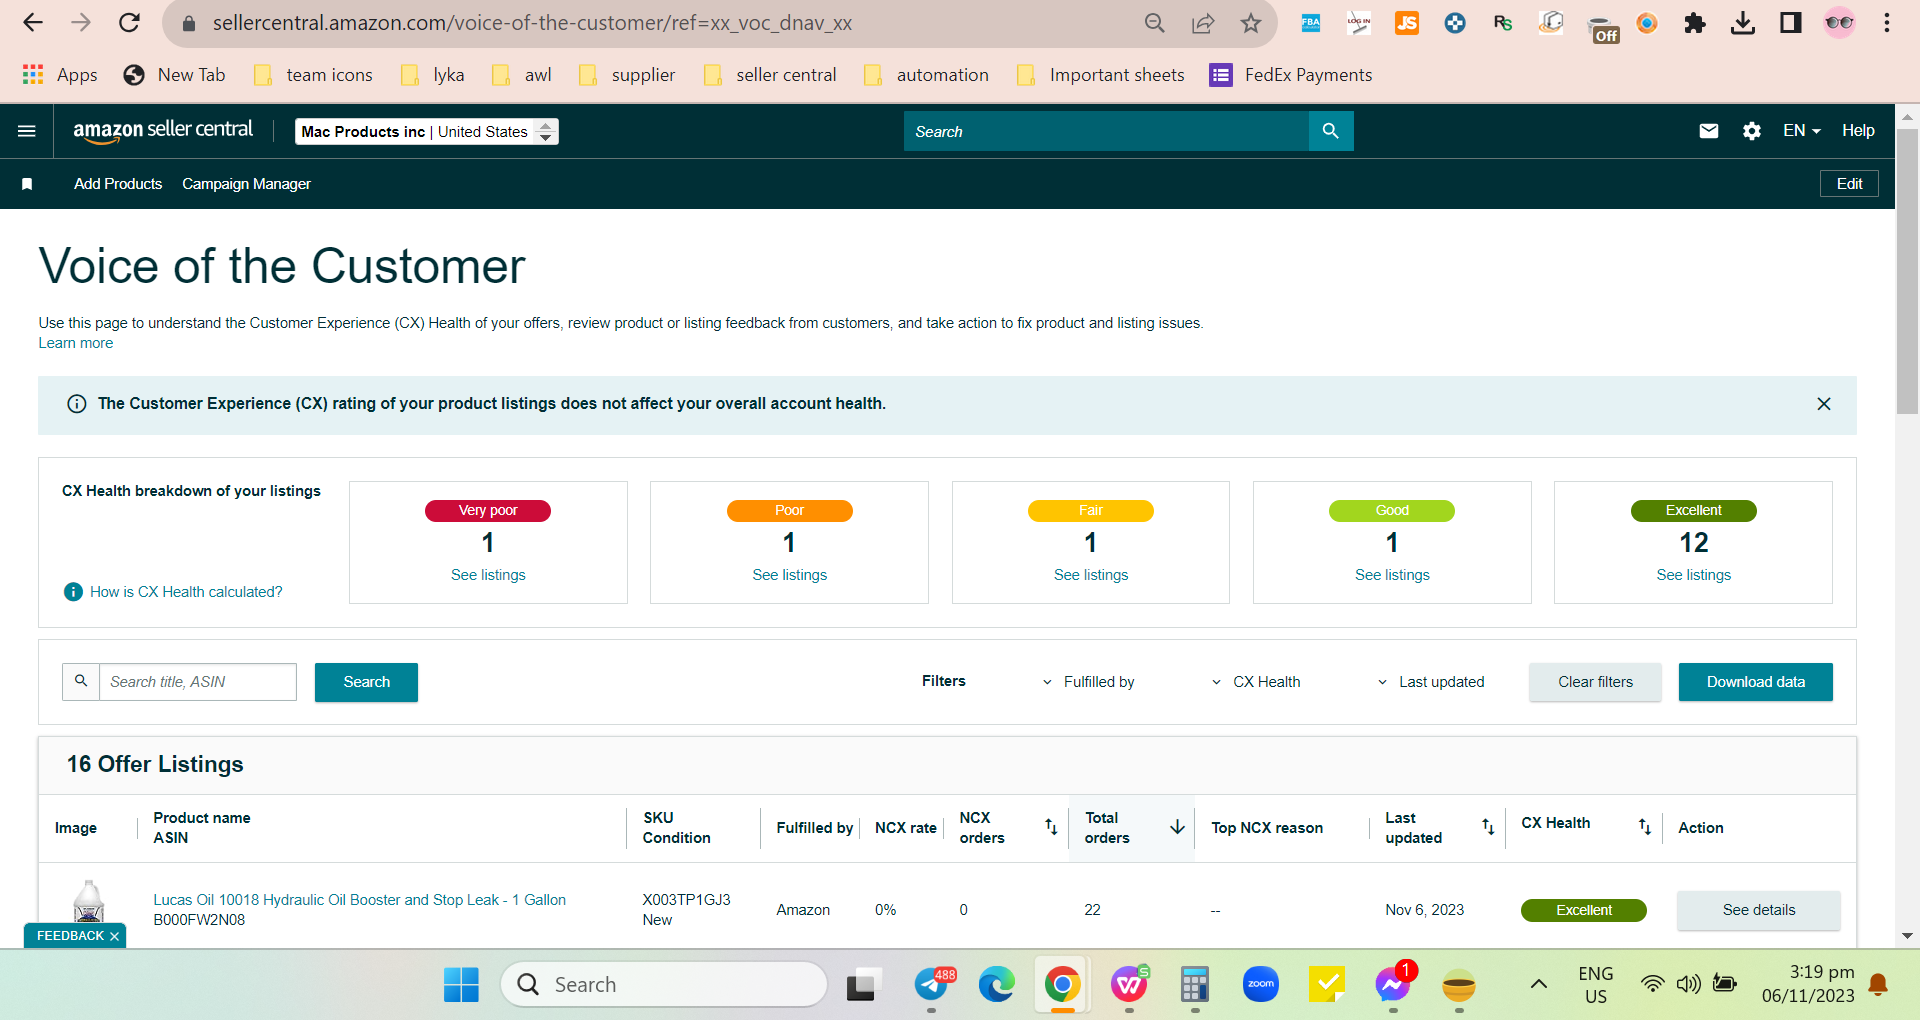Click the page vertical scrollbar
Image resolution: width=1920 pixels, height=1020 pixels.
(1907, 270)
